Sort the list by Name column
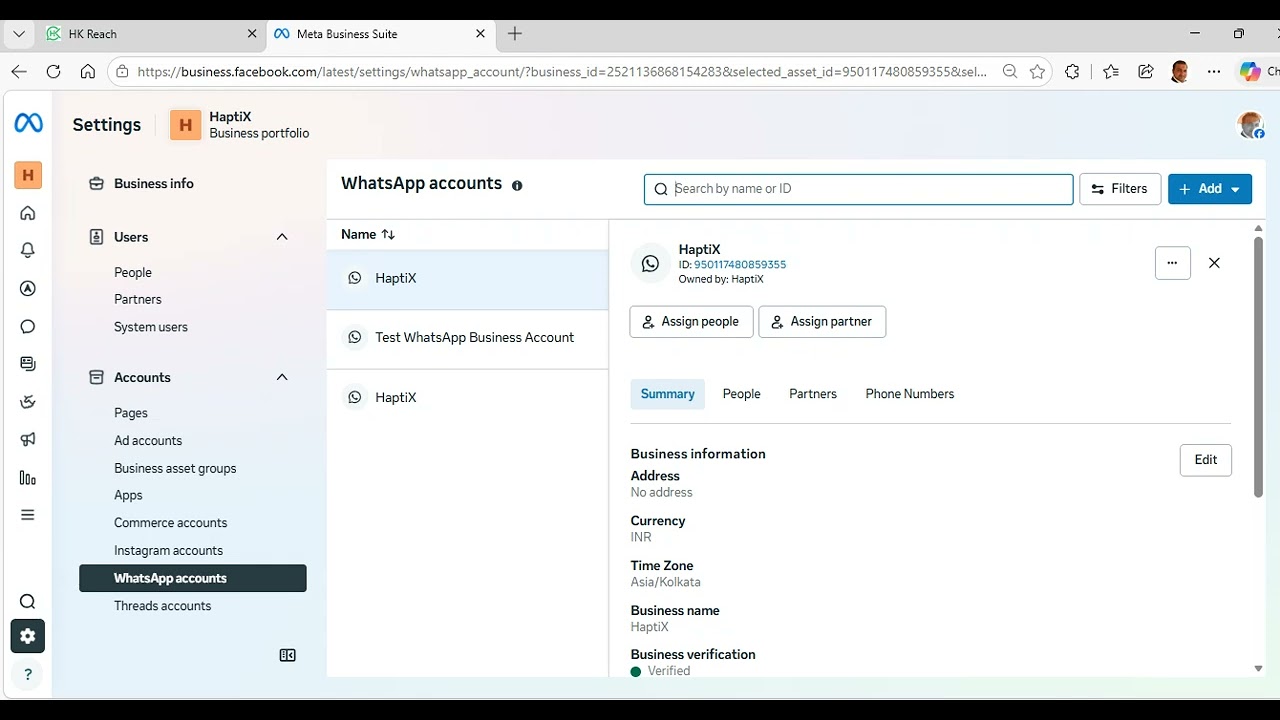This screenshot has width=1280, height=720. [368, 234]
